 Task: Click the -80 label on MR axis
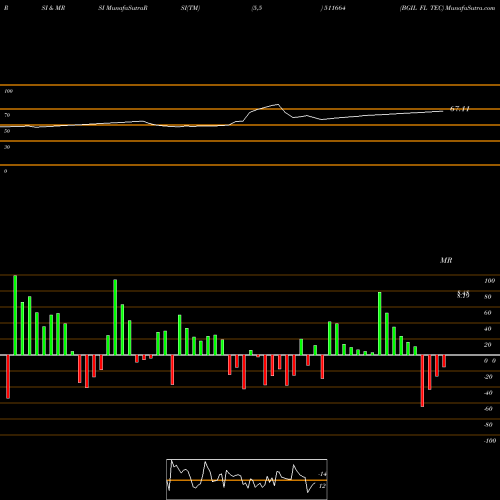[488, 425]
